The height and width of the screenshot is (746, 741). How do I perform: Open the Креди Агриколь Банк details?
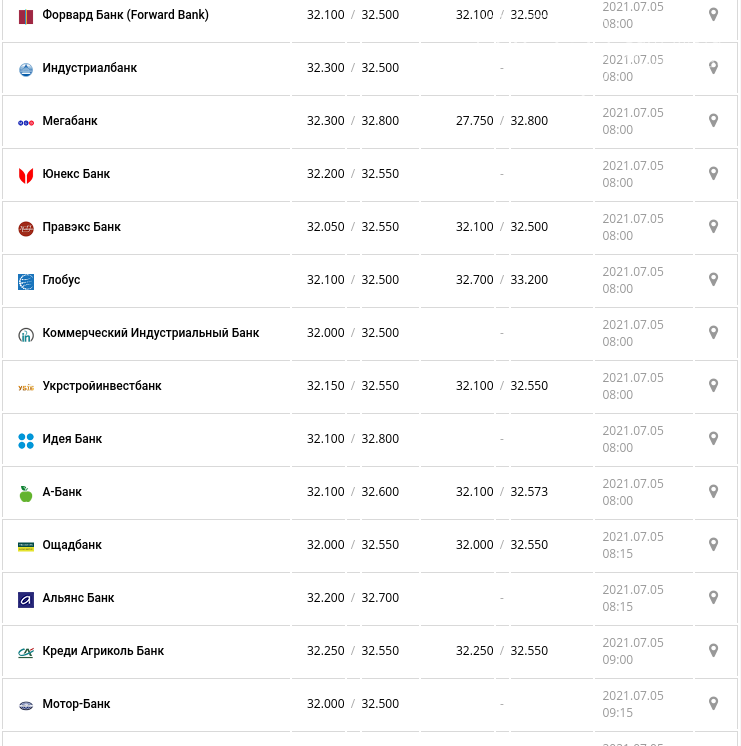click(103, 651)
